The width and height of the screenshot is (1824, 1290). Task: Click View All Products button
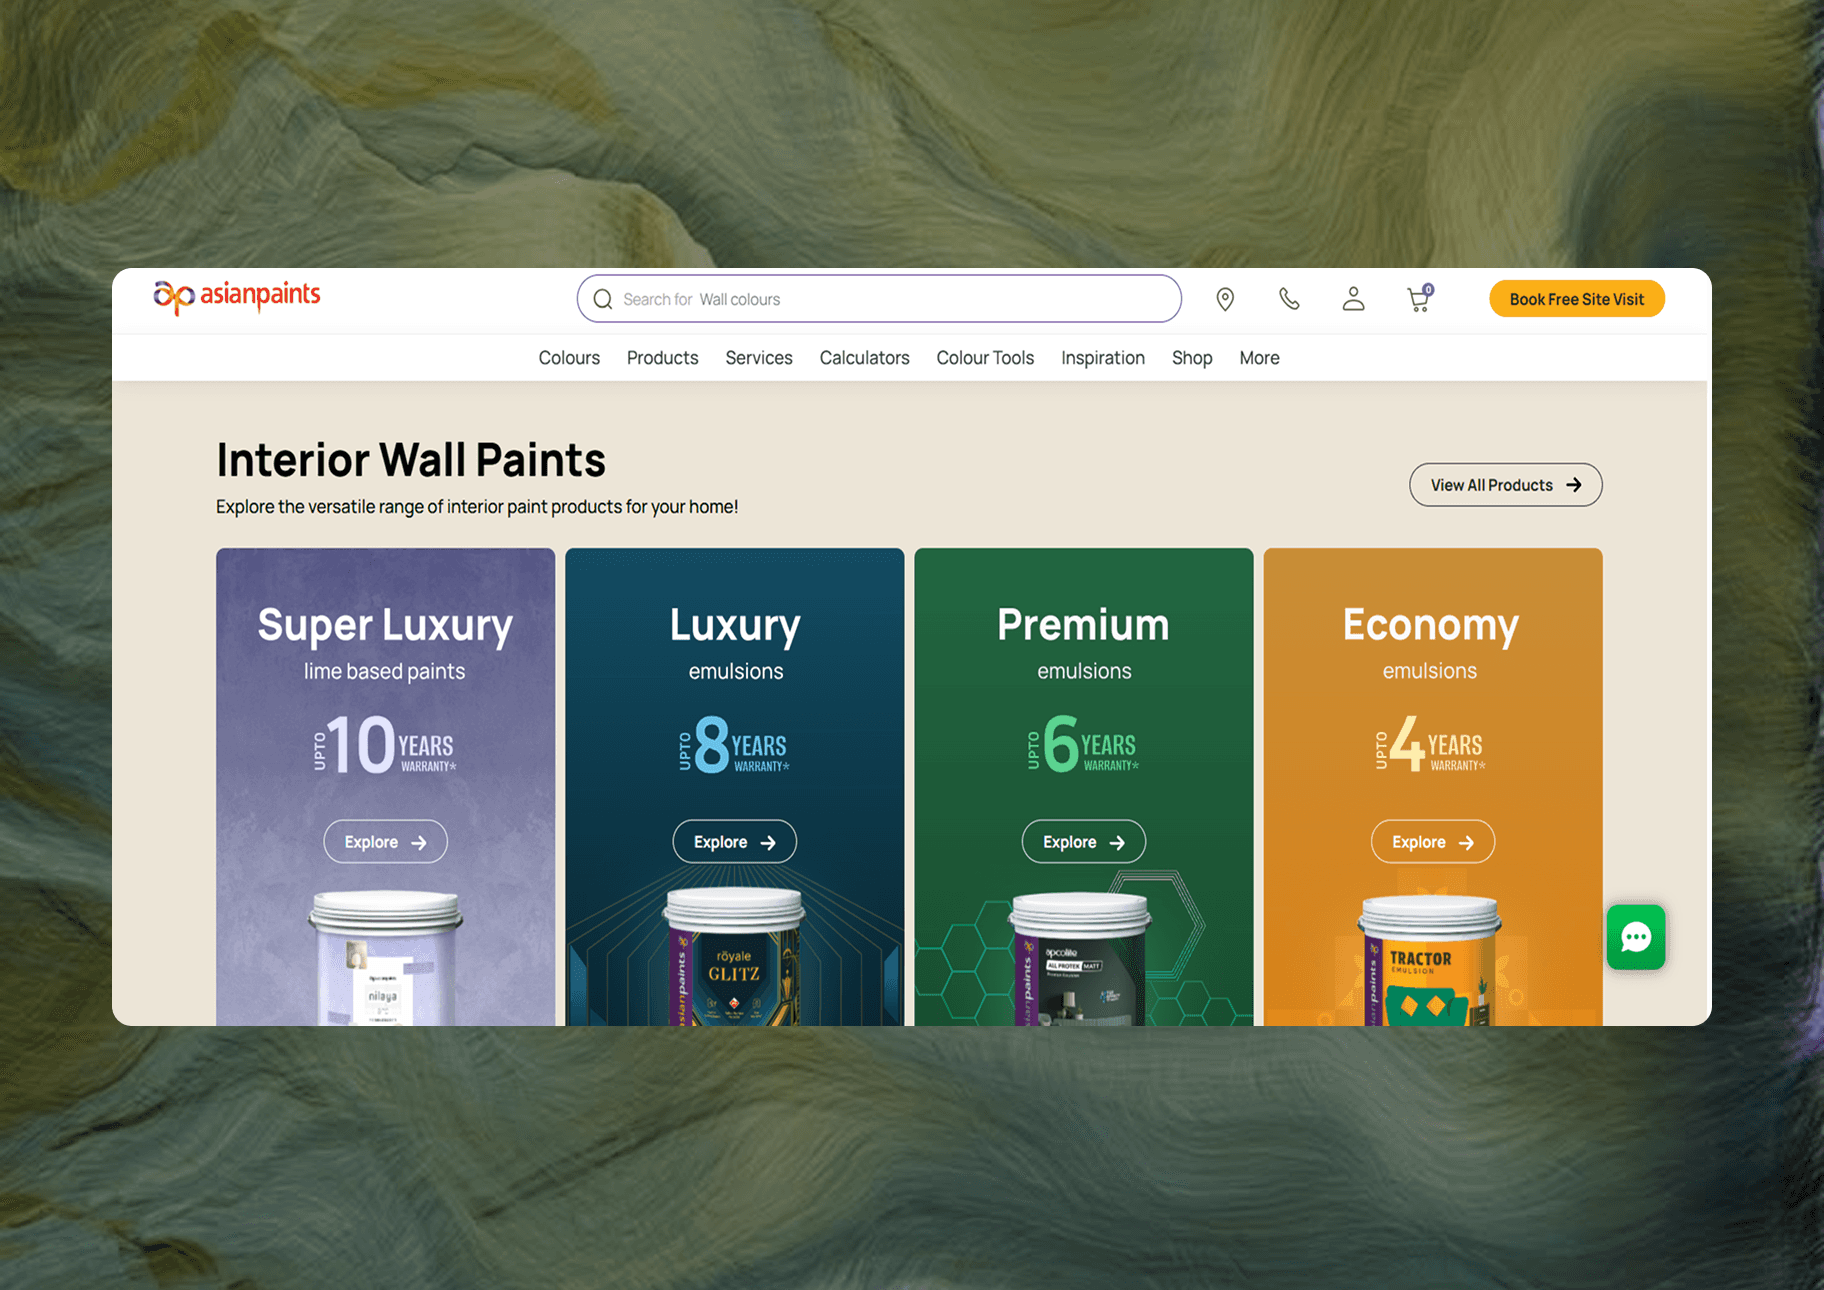[1506, 485]
